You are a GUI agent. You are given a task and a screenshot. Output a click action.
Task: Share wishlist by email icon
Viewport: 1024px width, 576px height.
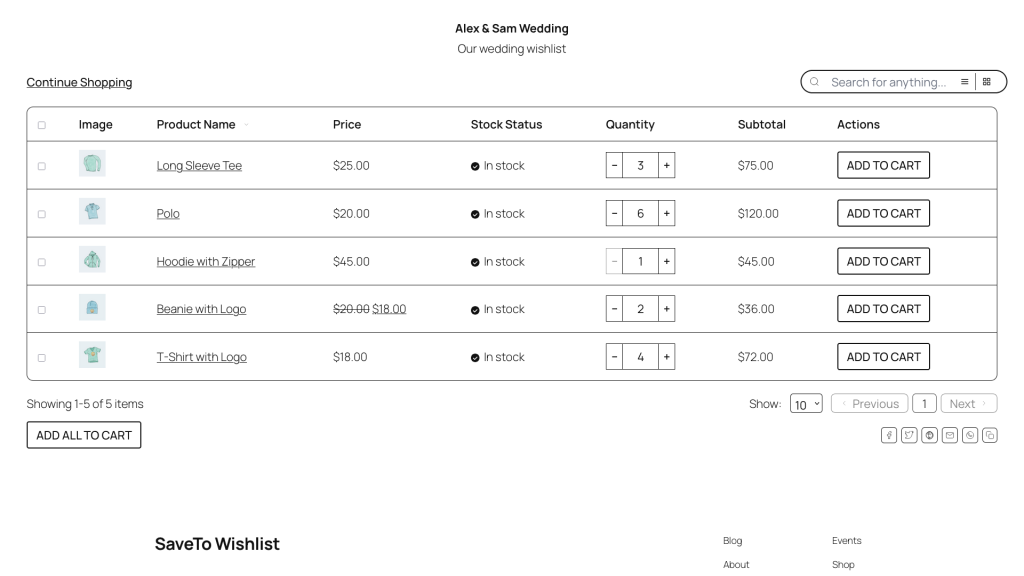(950, 436)
